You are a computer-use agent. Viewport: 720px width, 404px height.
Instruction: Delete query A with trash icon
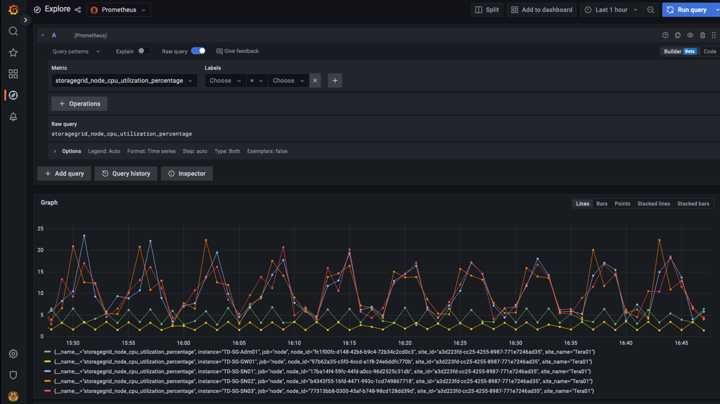click(702, 35)
